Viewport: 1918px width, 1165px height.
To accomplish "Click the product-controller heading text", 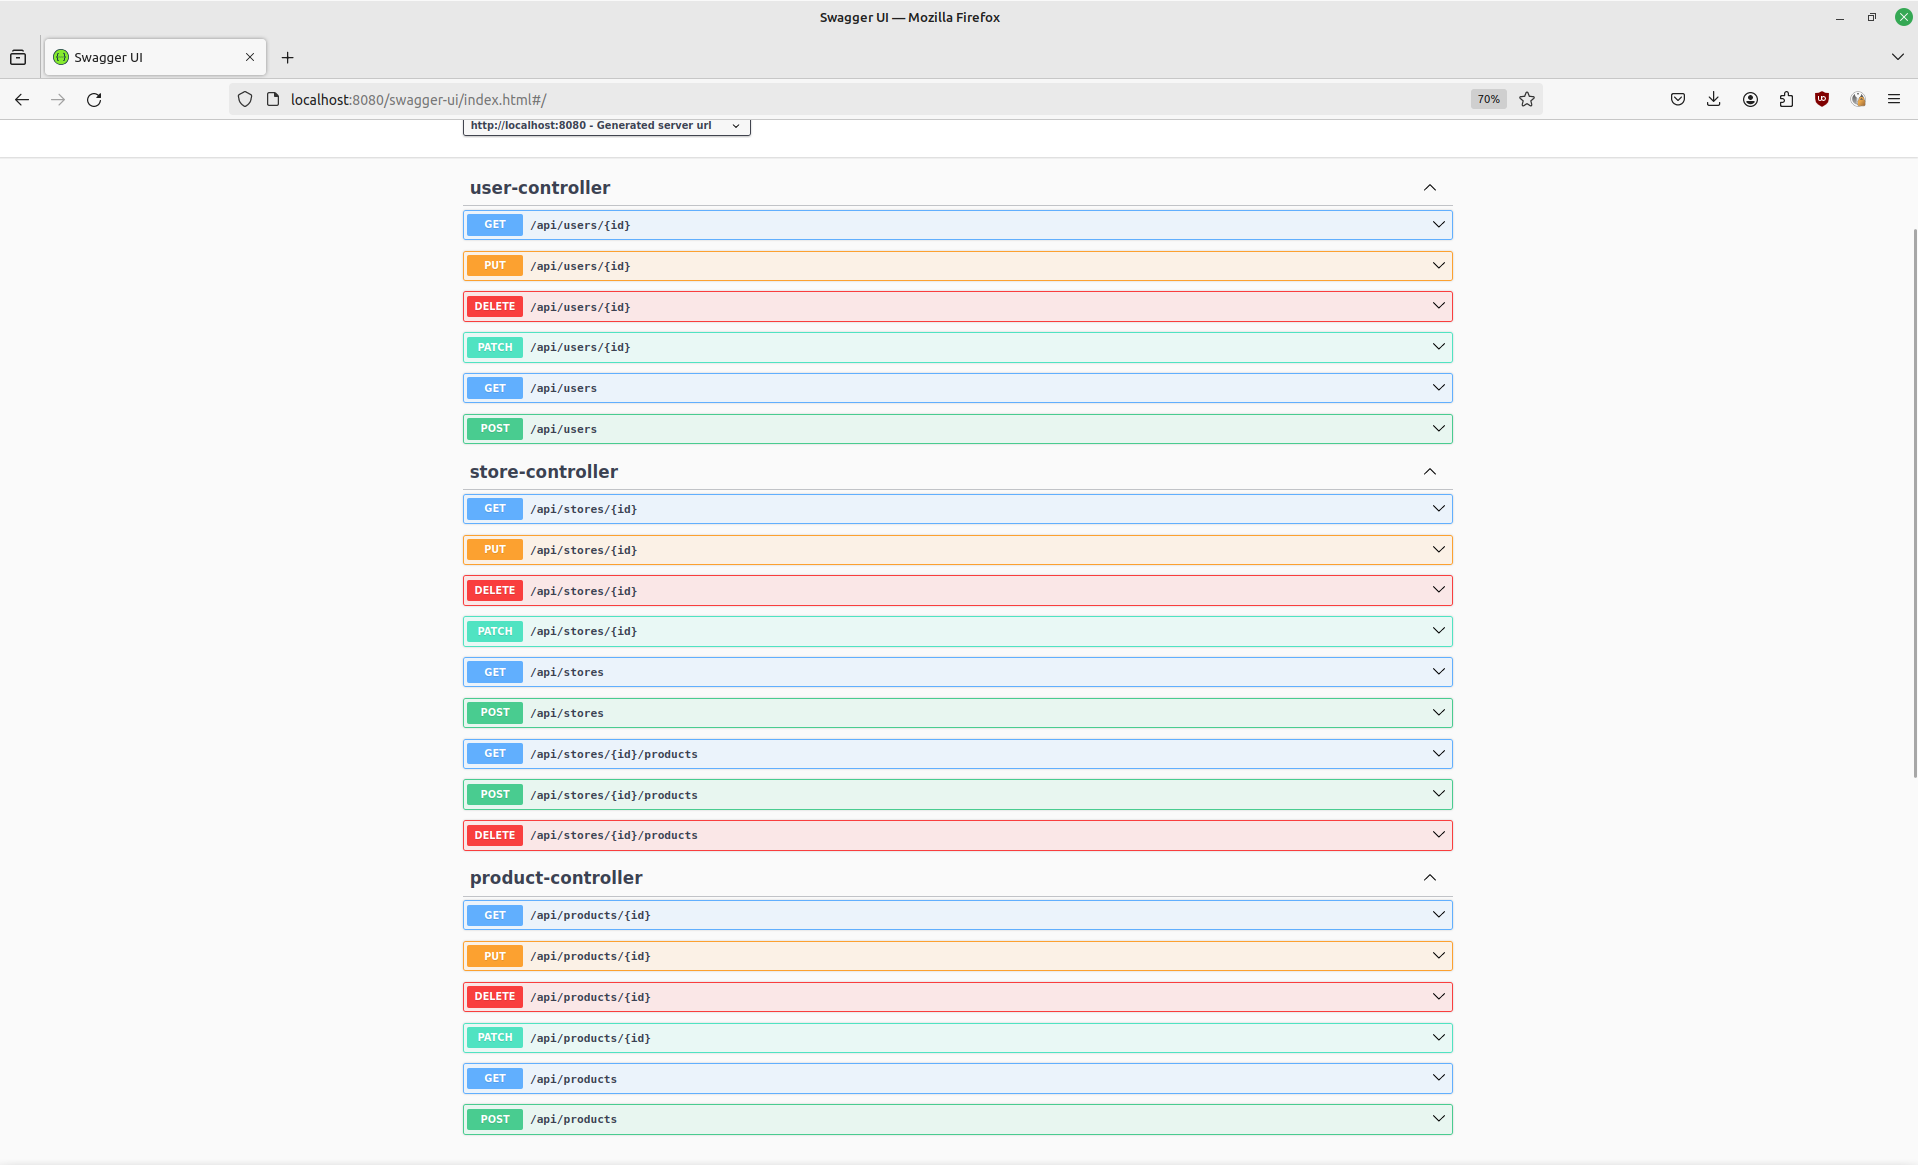I will pos(556,878).
